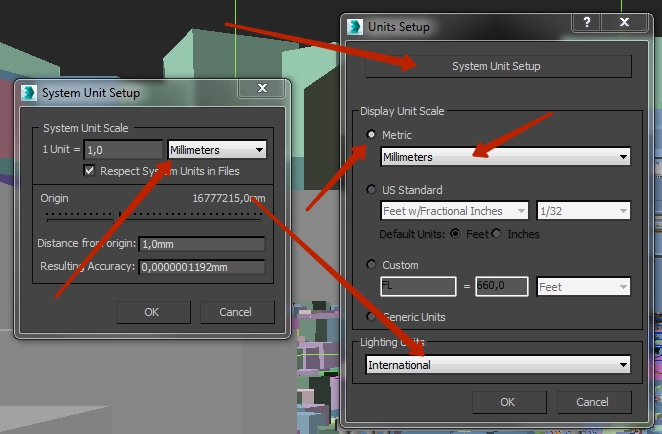Choose the Generic Units radio option

tap(373, 317)
